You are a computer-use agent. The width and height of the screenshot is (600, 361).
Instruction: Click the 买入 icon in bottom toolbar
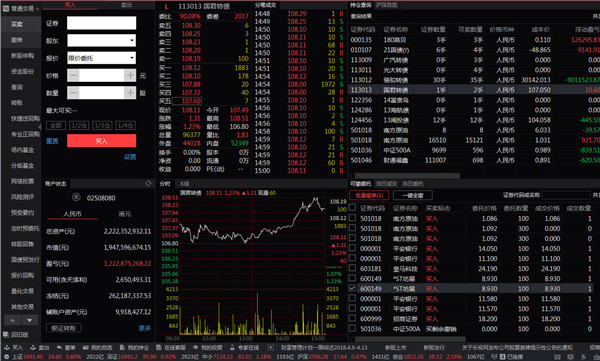[x=7, y=348]
